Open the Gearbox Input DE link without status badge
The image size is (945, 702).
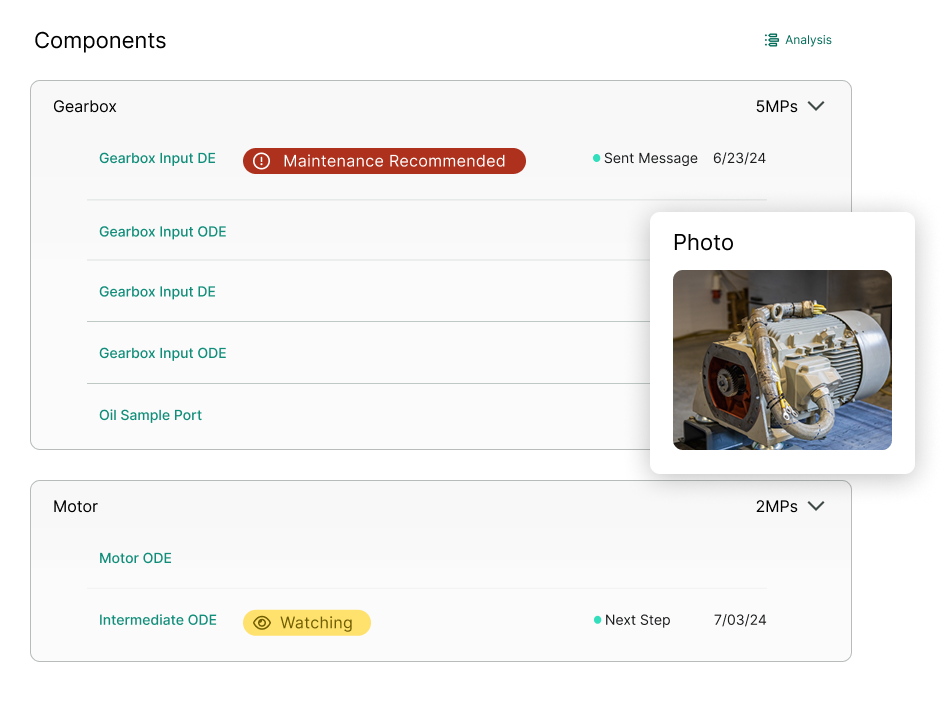tap(157, 292)
